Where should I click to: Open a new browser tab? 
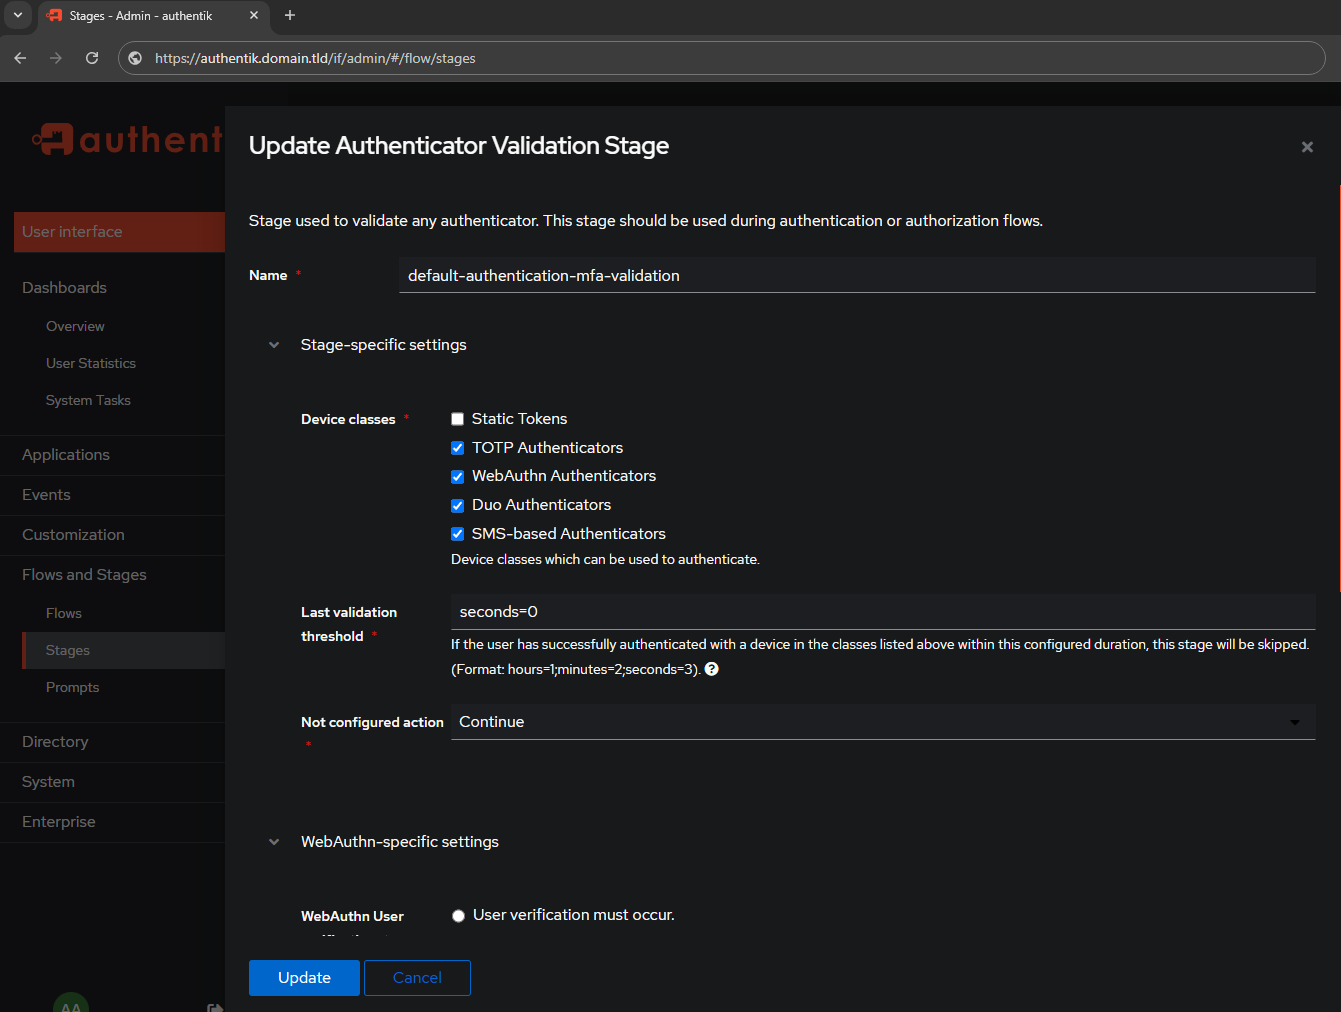click(290, 15)
